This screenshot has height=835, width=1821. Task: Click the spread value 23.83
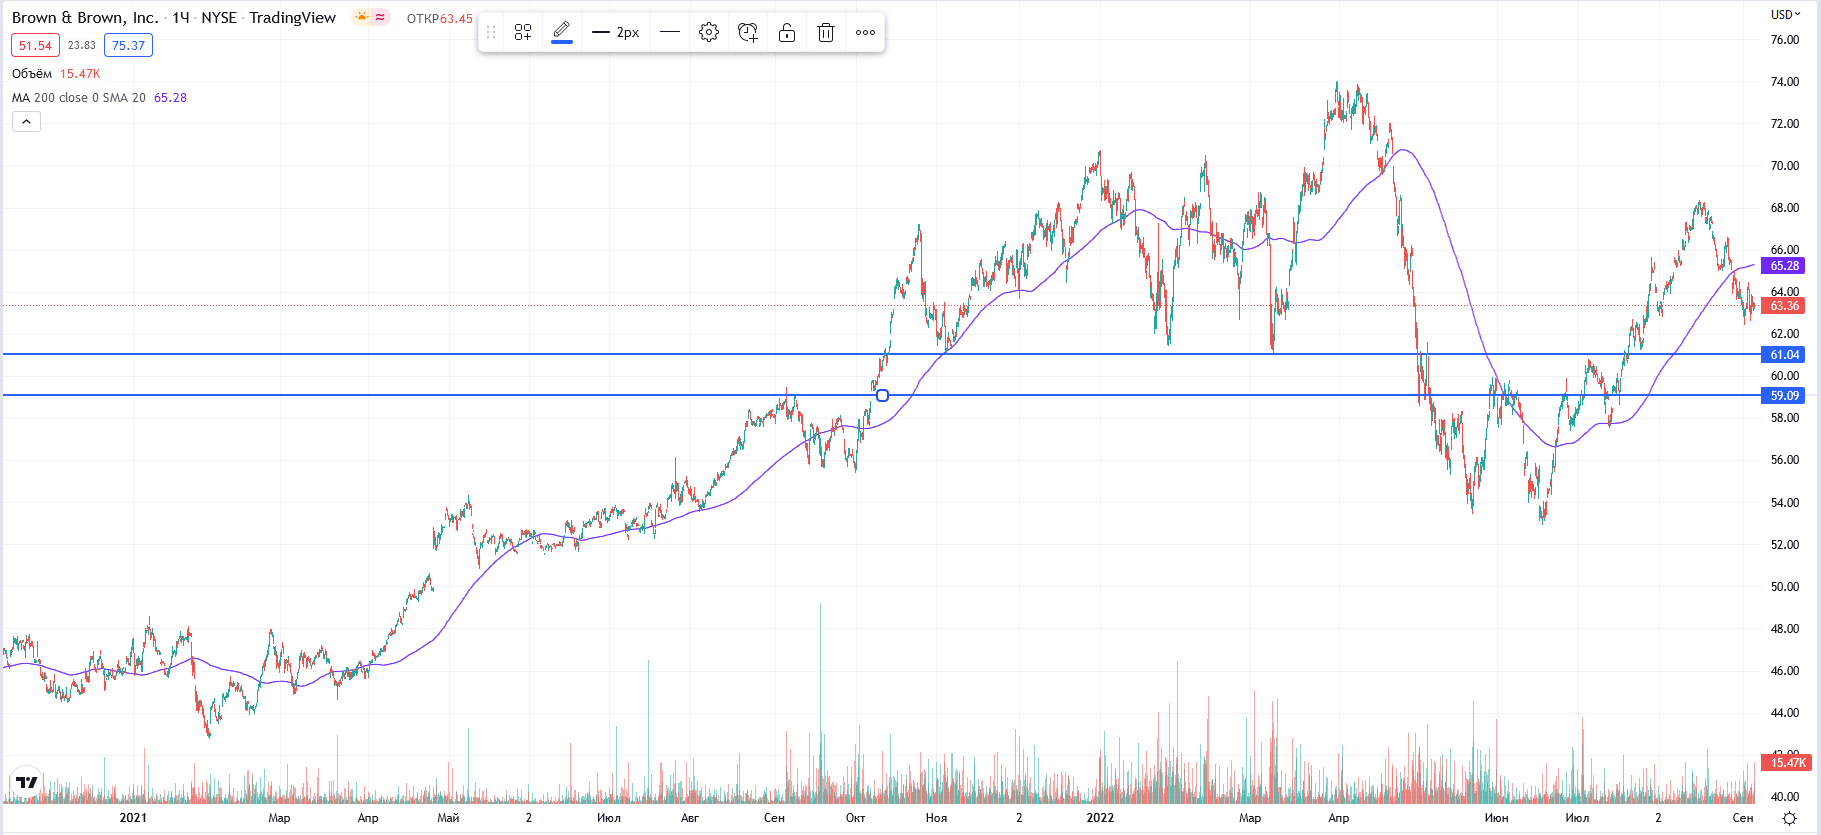(82, 45)
